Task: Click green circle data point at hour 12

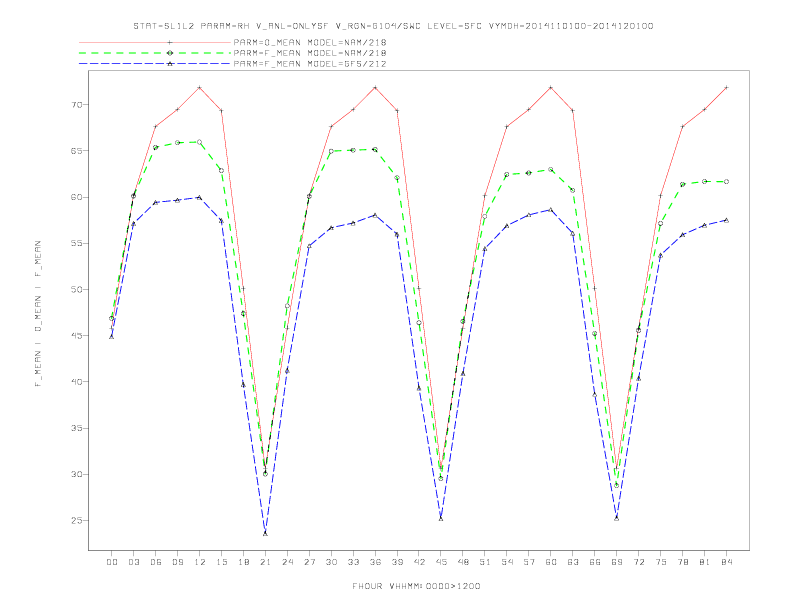Action: tap(200, 142)
